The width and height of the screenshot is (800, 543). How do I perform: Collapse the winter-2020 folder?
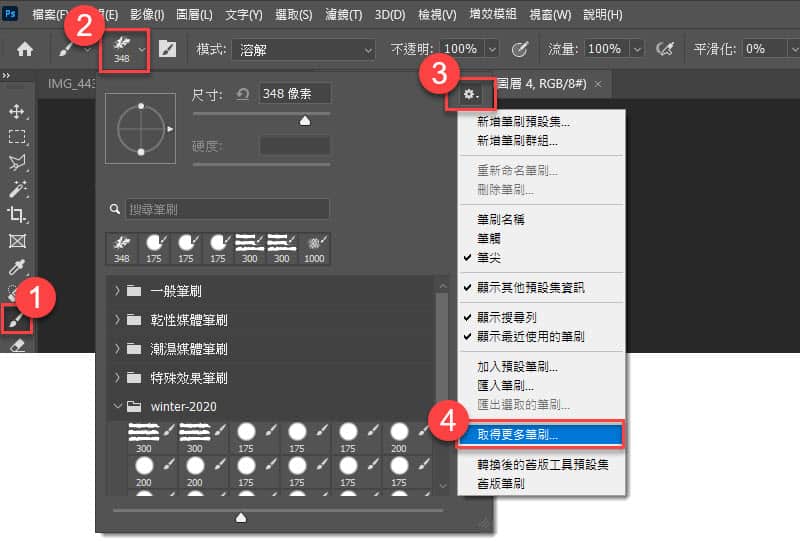tap(117, 406)
